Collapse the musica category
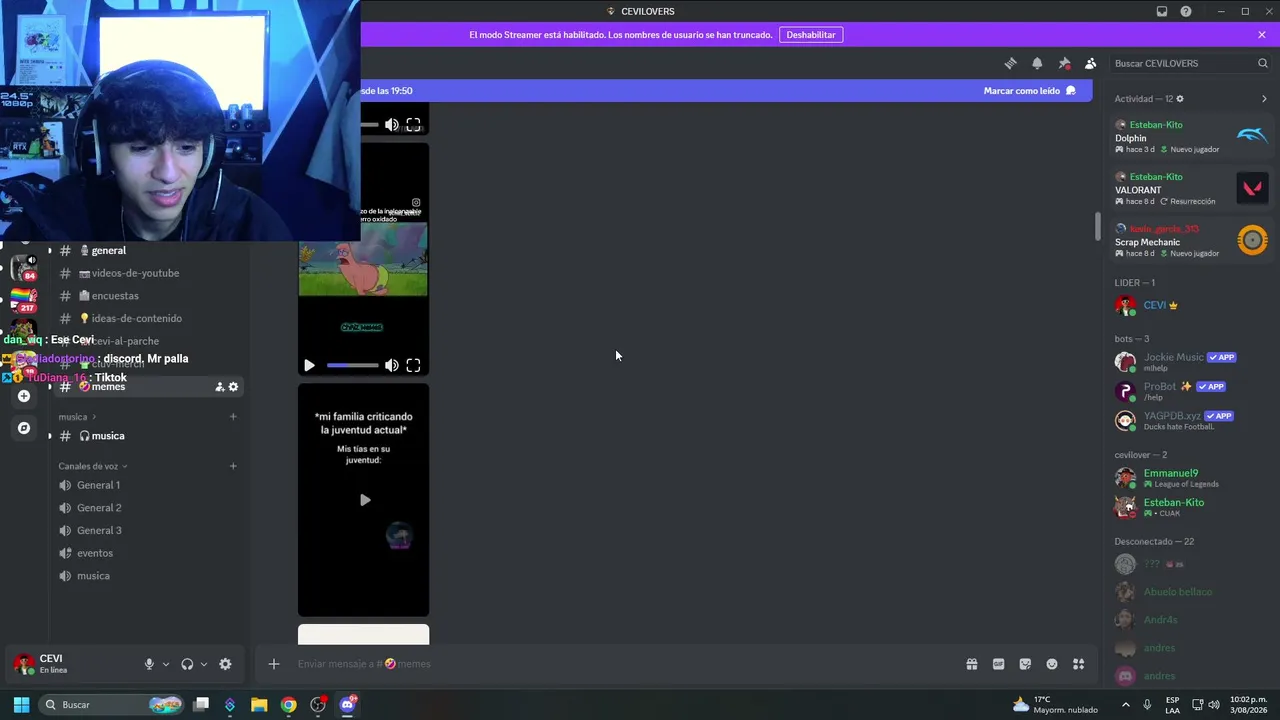Viewport: 1280px width, 720px height. pos(77,417)
